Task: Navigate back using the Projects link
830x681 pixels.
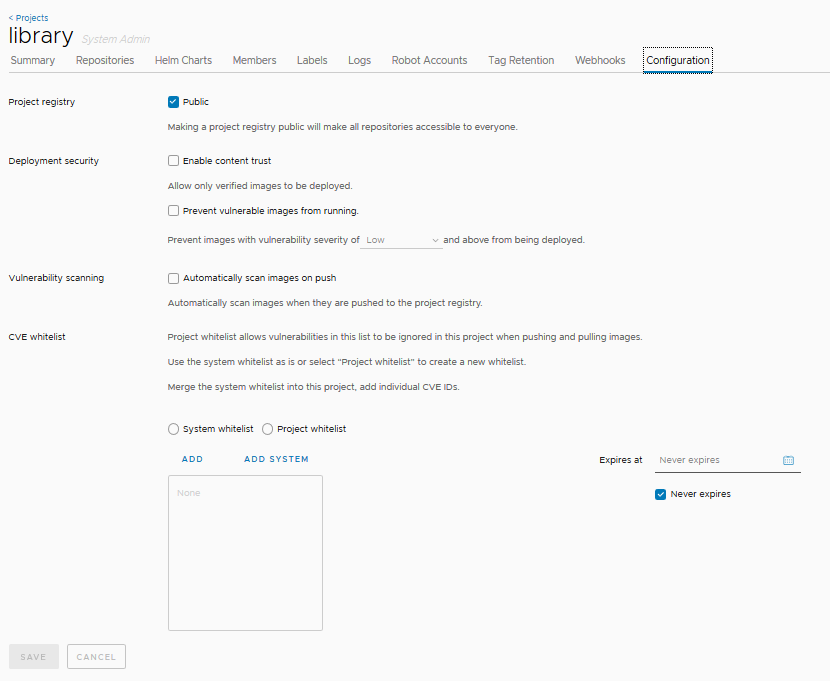Action: click(x=28, y=17)
